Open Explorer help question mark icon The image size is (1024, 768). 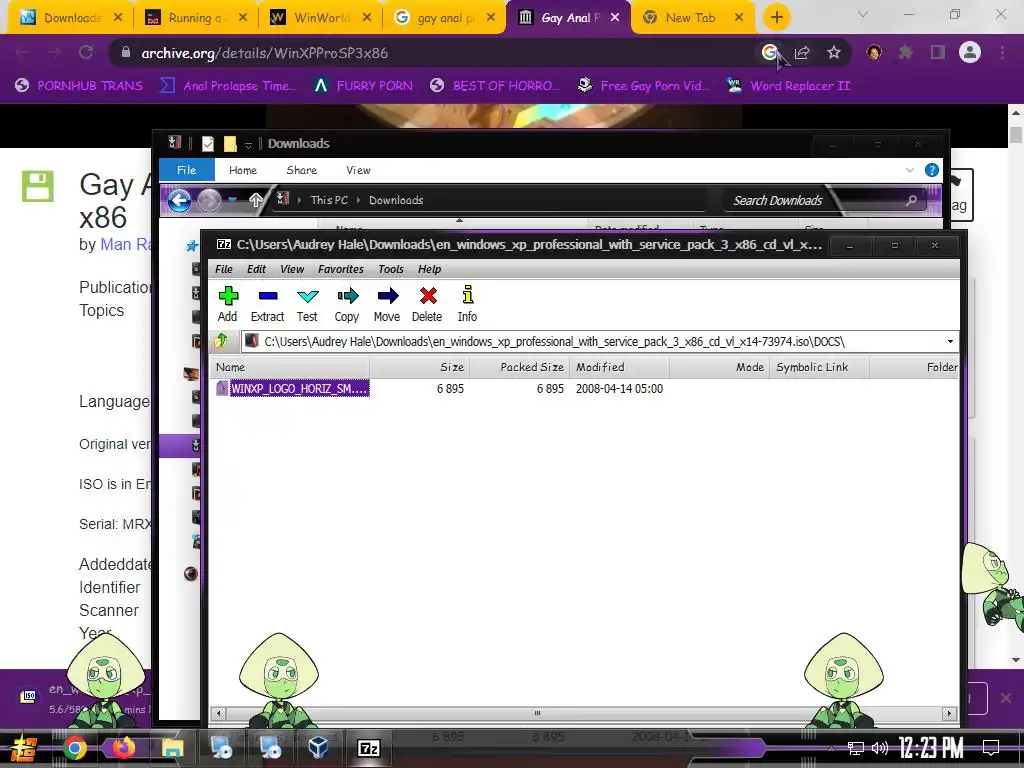[x=932, y=170]
